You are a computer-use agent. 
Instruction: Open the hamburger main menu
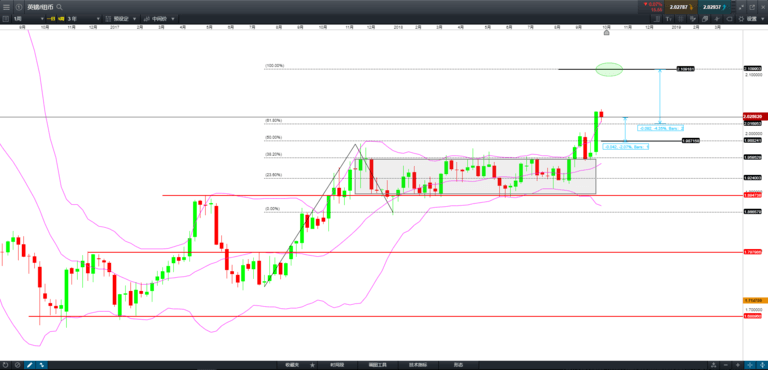pos(6,7)
